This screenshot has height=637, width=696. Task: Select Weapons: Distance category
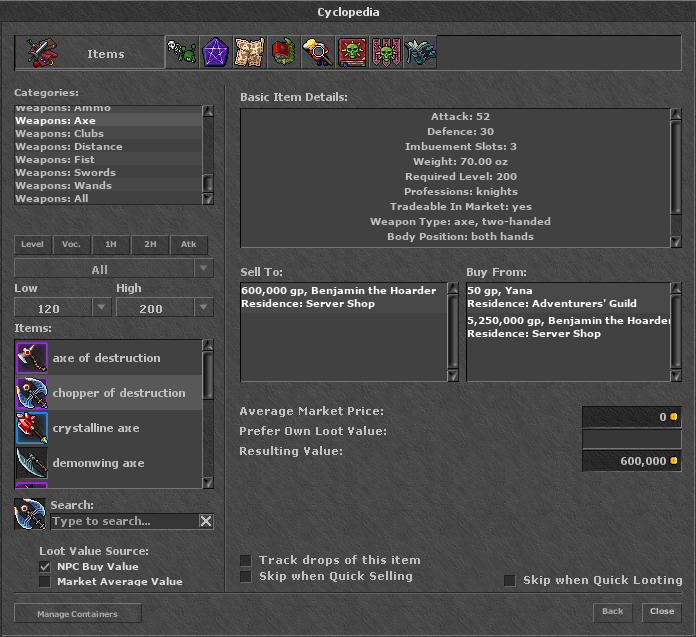tap(108, 146)
